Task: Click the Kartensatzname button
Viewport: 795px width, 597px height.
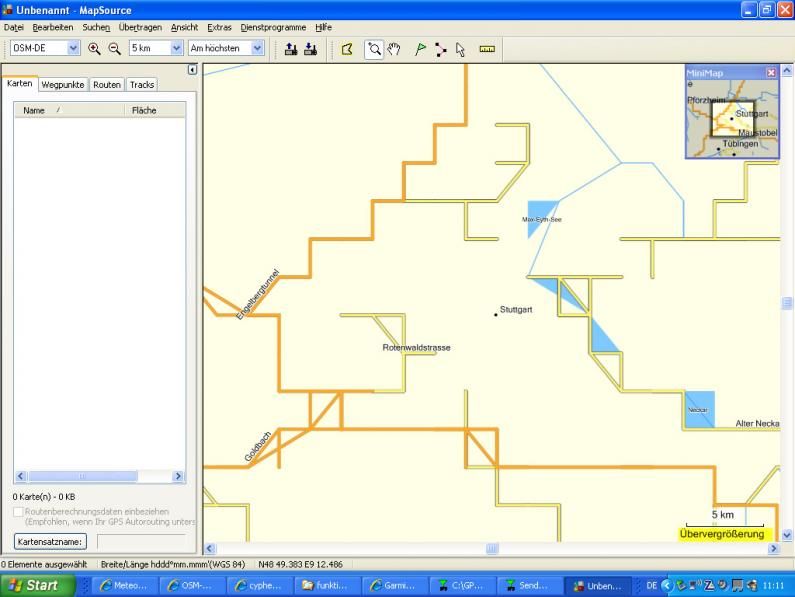Action: (50, 542)
